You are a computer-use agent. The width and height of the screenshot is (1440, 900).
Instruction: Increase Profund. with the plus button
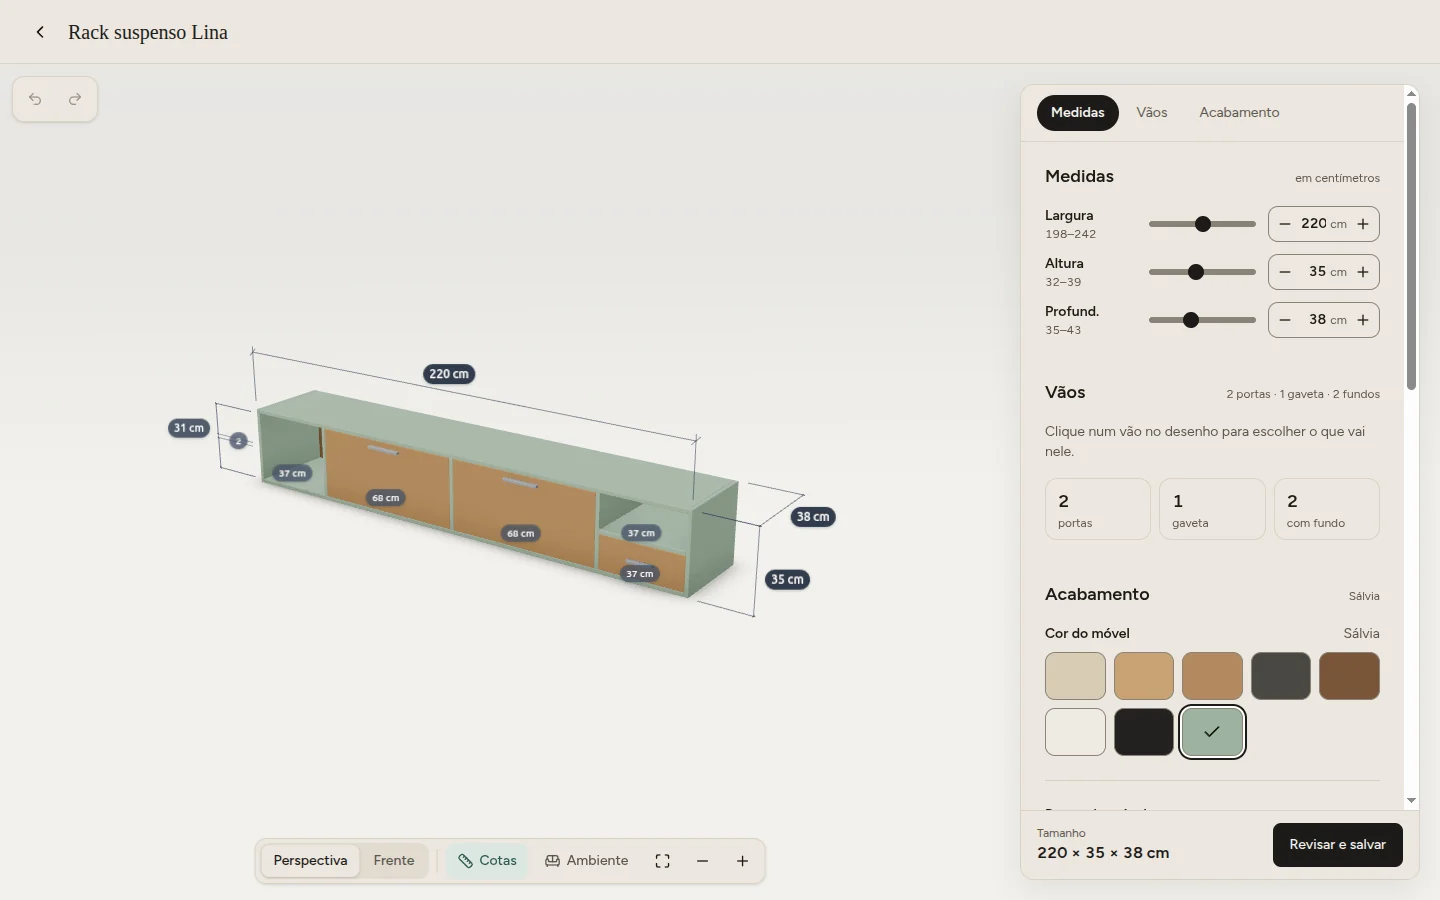(x=1363, y=320)
